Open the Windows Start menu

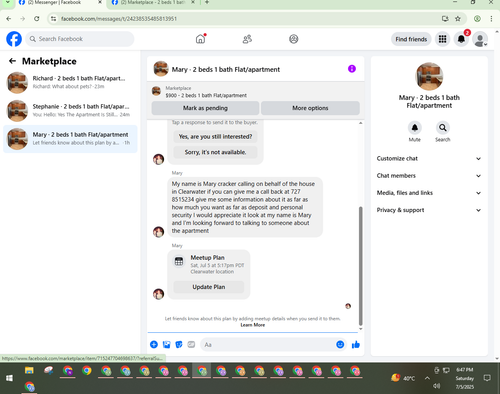coord(9,378)
